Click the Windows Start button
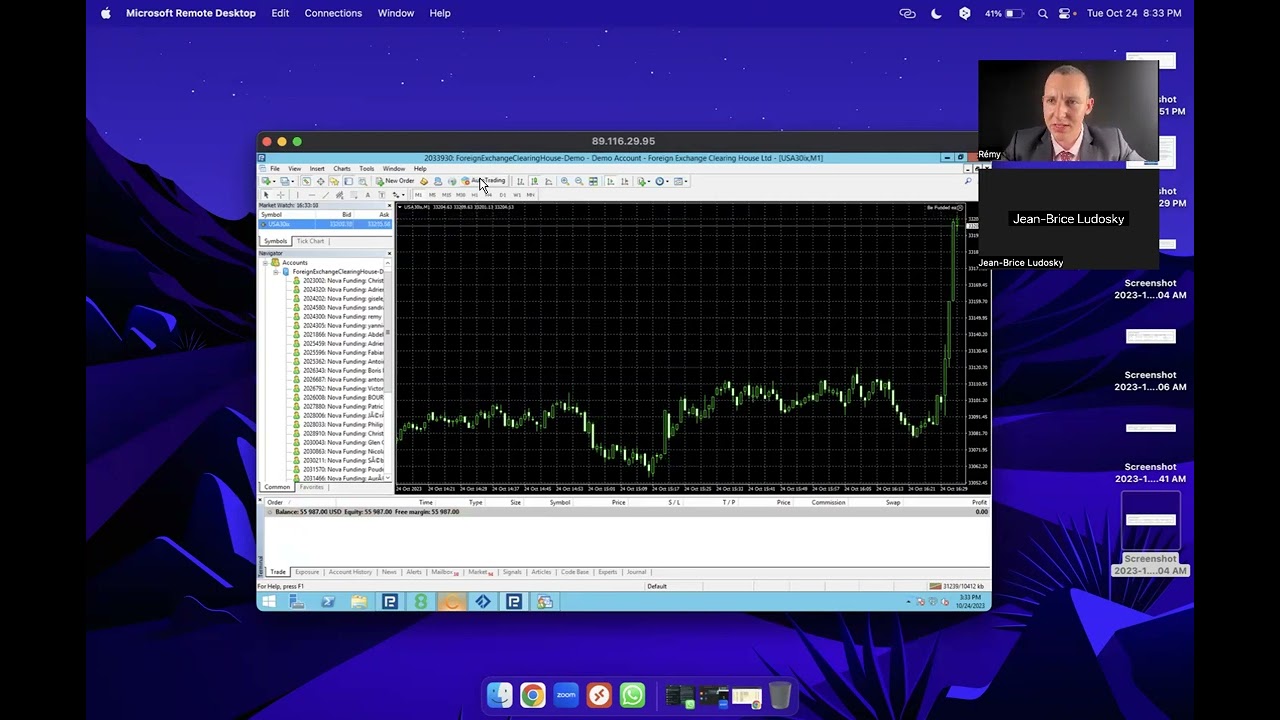The image size is (1280, 720). [268, 602]
